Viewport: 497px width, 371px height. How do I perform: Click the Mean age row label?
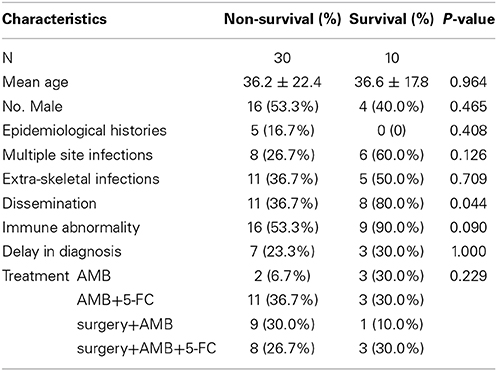(x=35, y=82)
